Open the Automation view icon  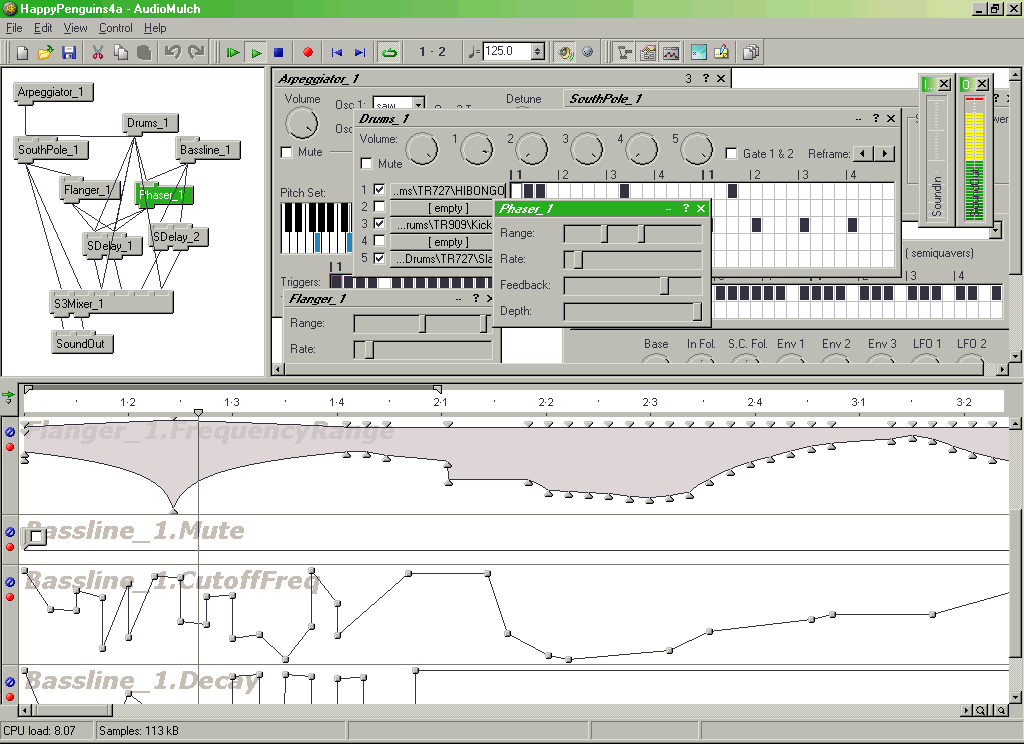pyautogui.click(x=670, y=52)
